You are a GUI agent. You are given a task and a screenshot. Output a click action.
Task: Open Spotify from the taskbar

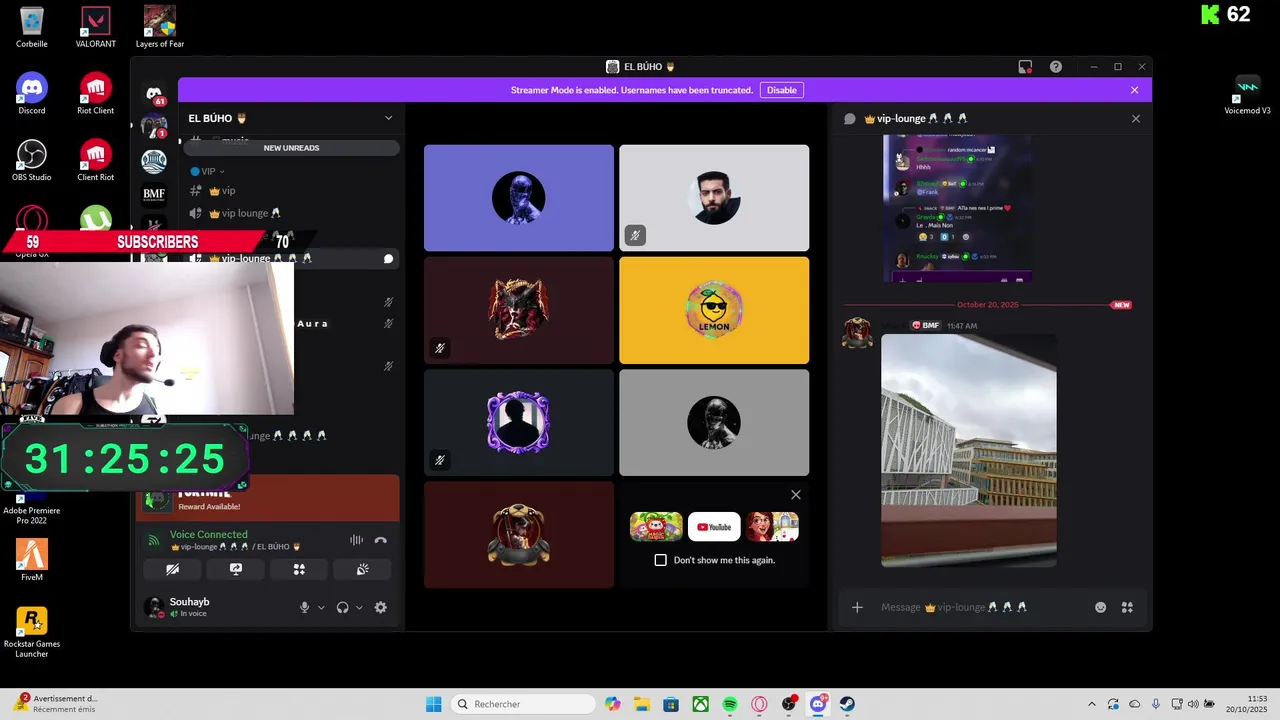pos(730,704)
